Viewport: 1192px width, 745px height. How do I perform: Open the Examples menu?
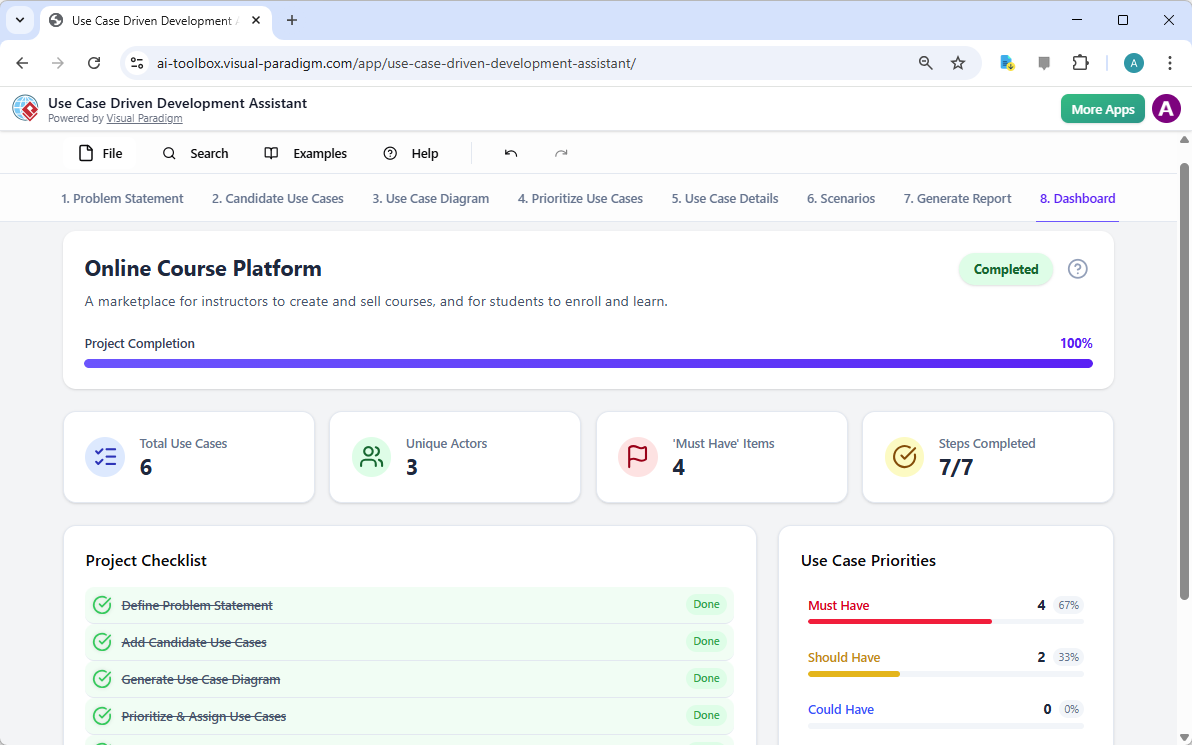coord(305,153)
